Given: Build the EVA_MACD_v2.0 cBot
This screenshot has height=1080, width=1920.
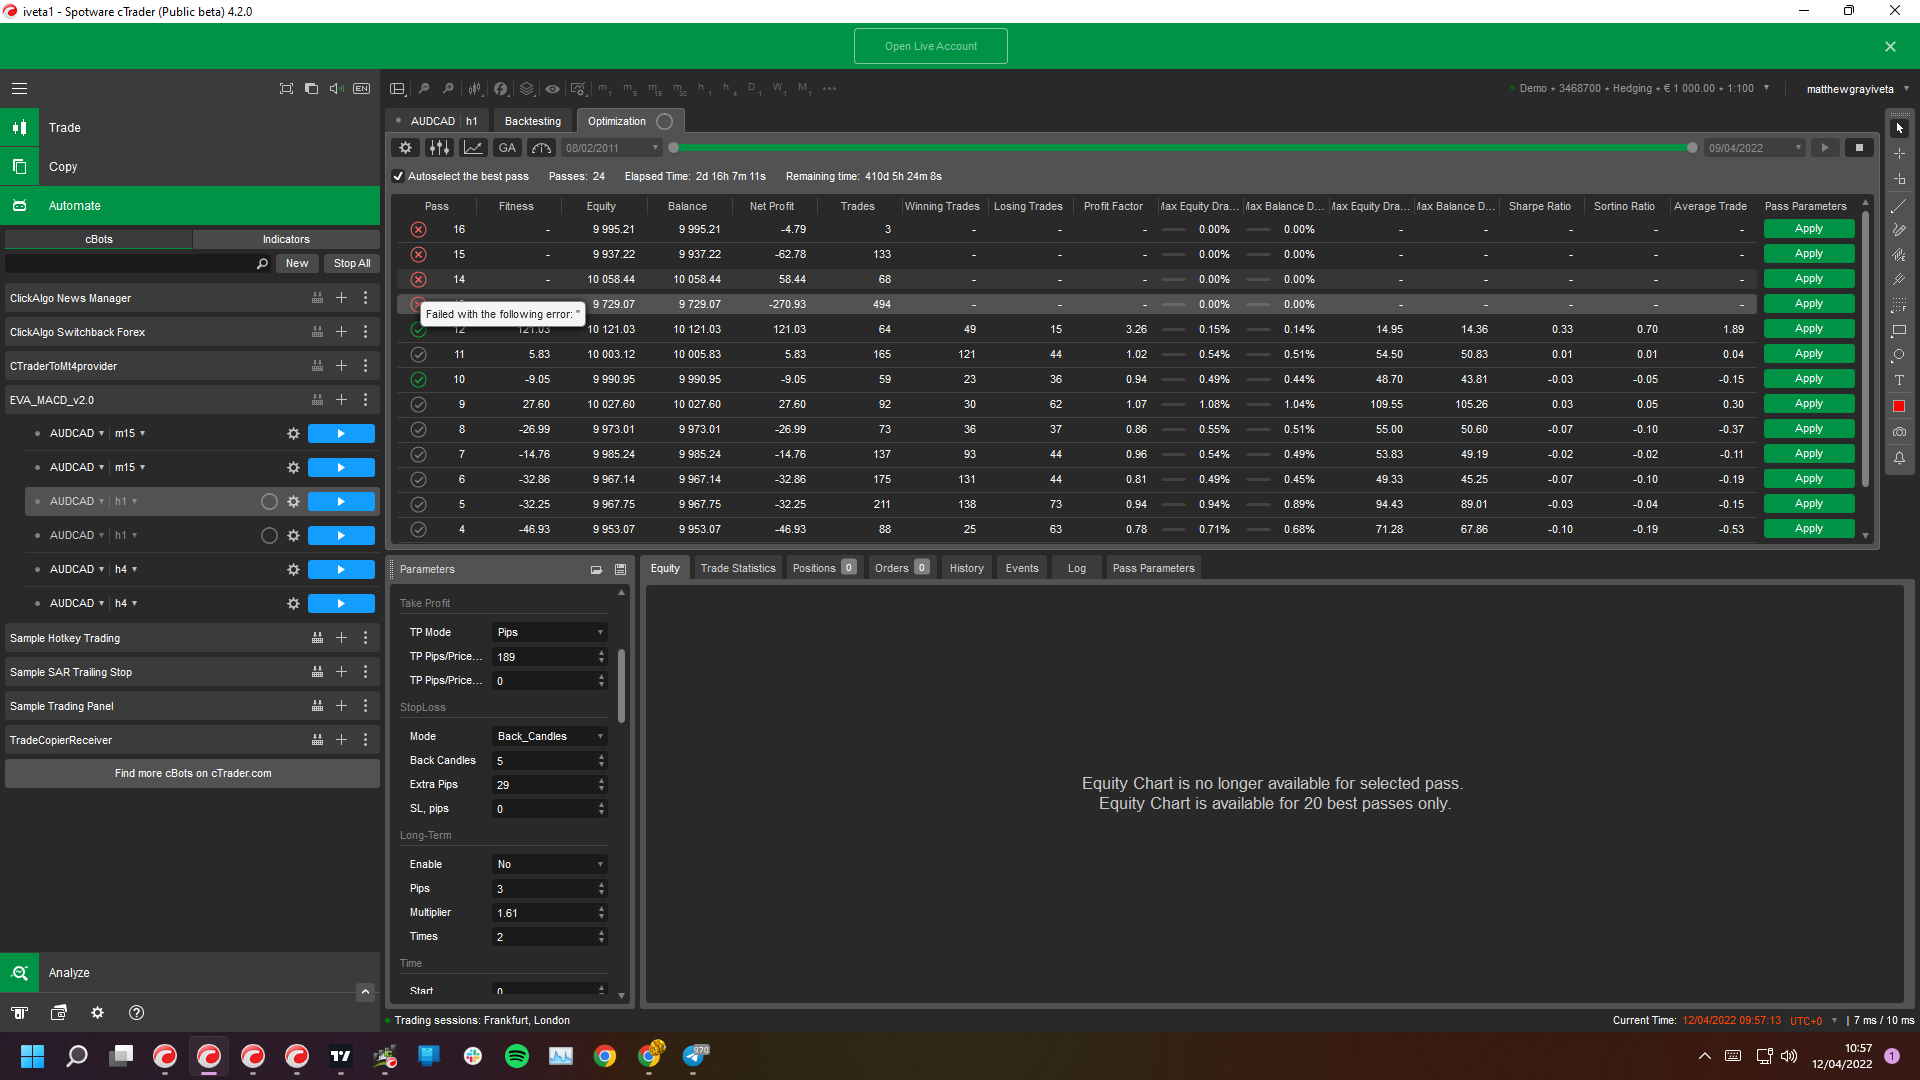Looking at the screenshot, I should pos(317,400).
